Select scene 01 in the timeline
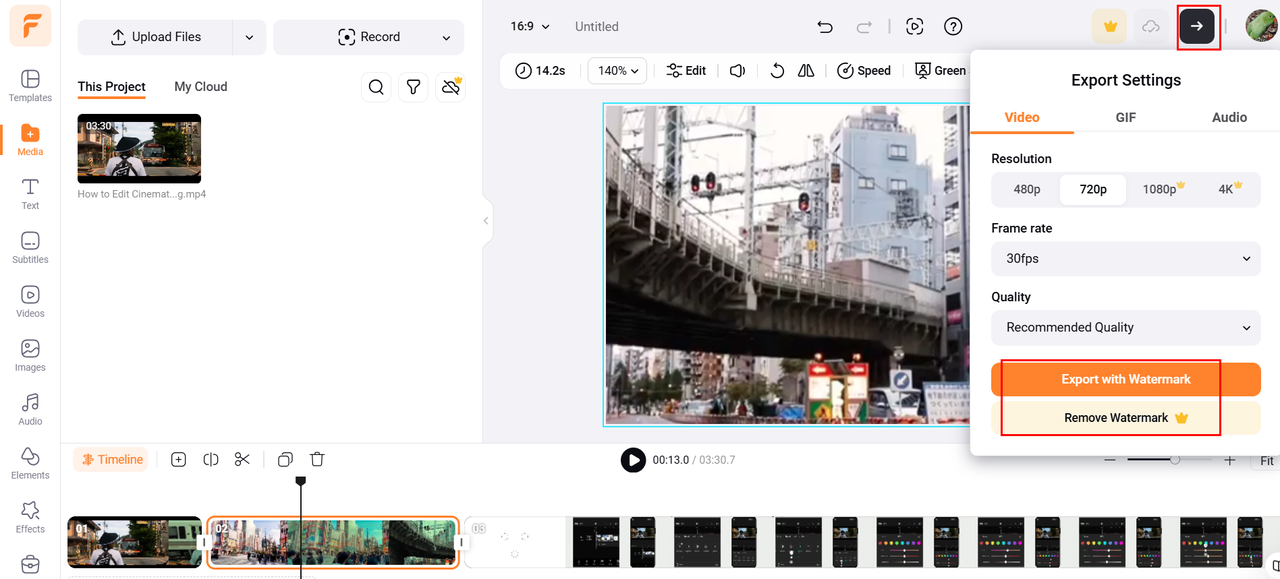1280x579 pixels. pyautogui.click(x=134, y=542)
